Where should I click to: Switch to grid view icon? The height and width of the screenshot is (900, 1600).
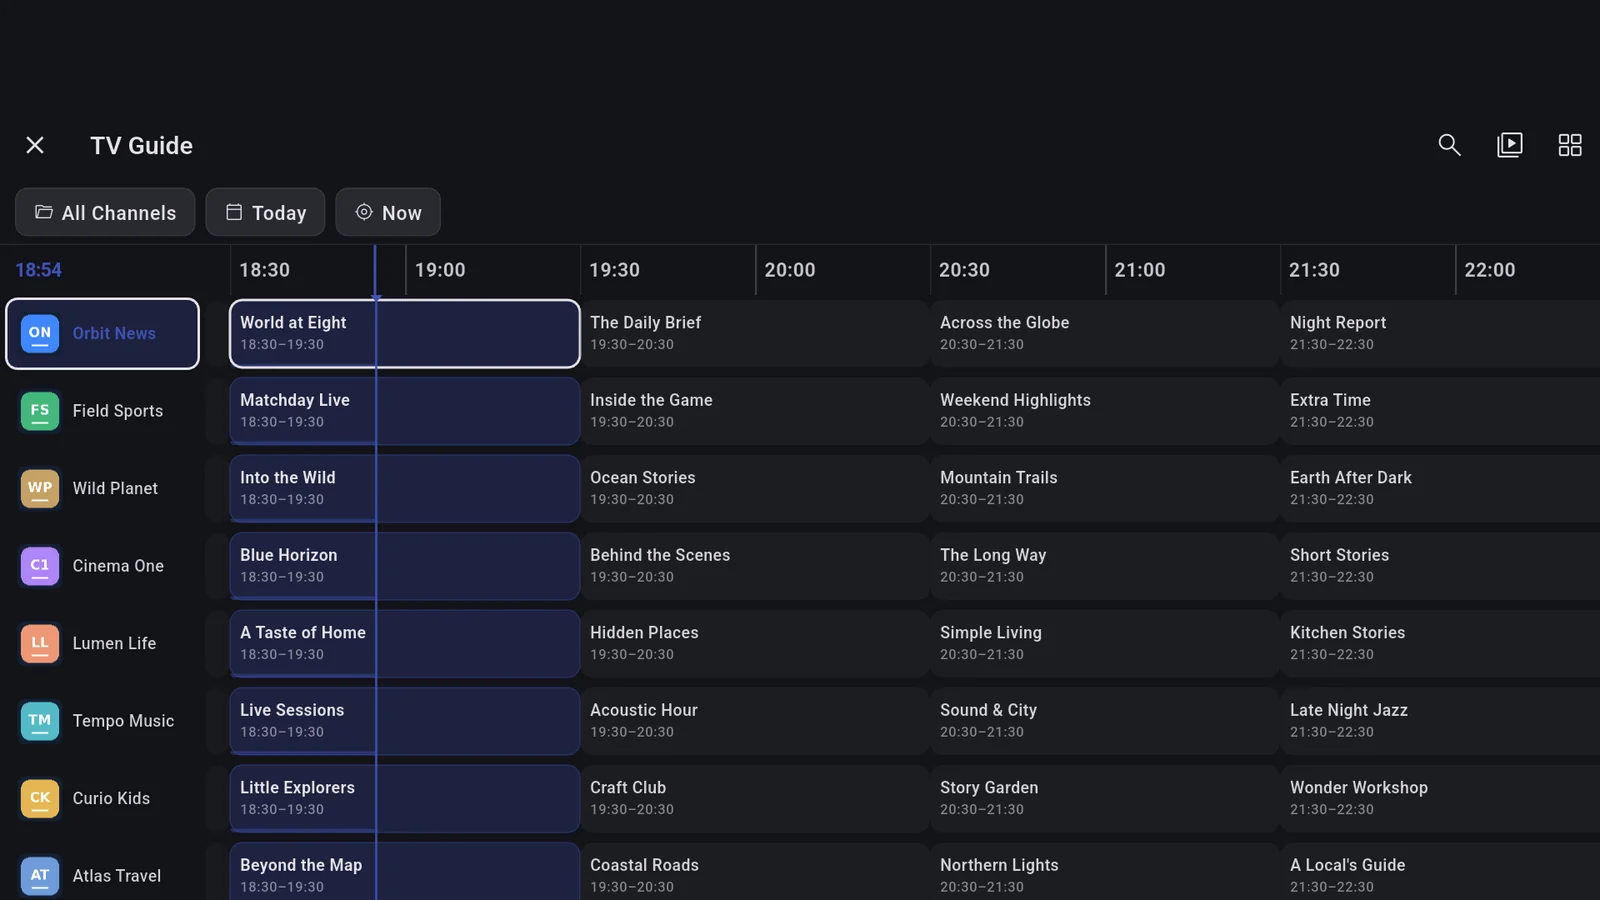coord(1570,145)
